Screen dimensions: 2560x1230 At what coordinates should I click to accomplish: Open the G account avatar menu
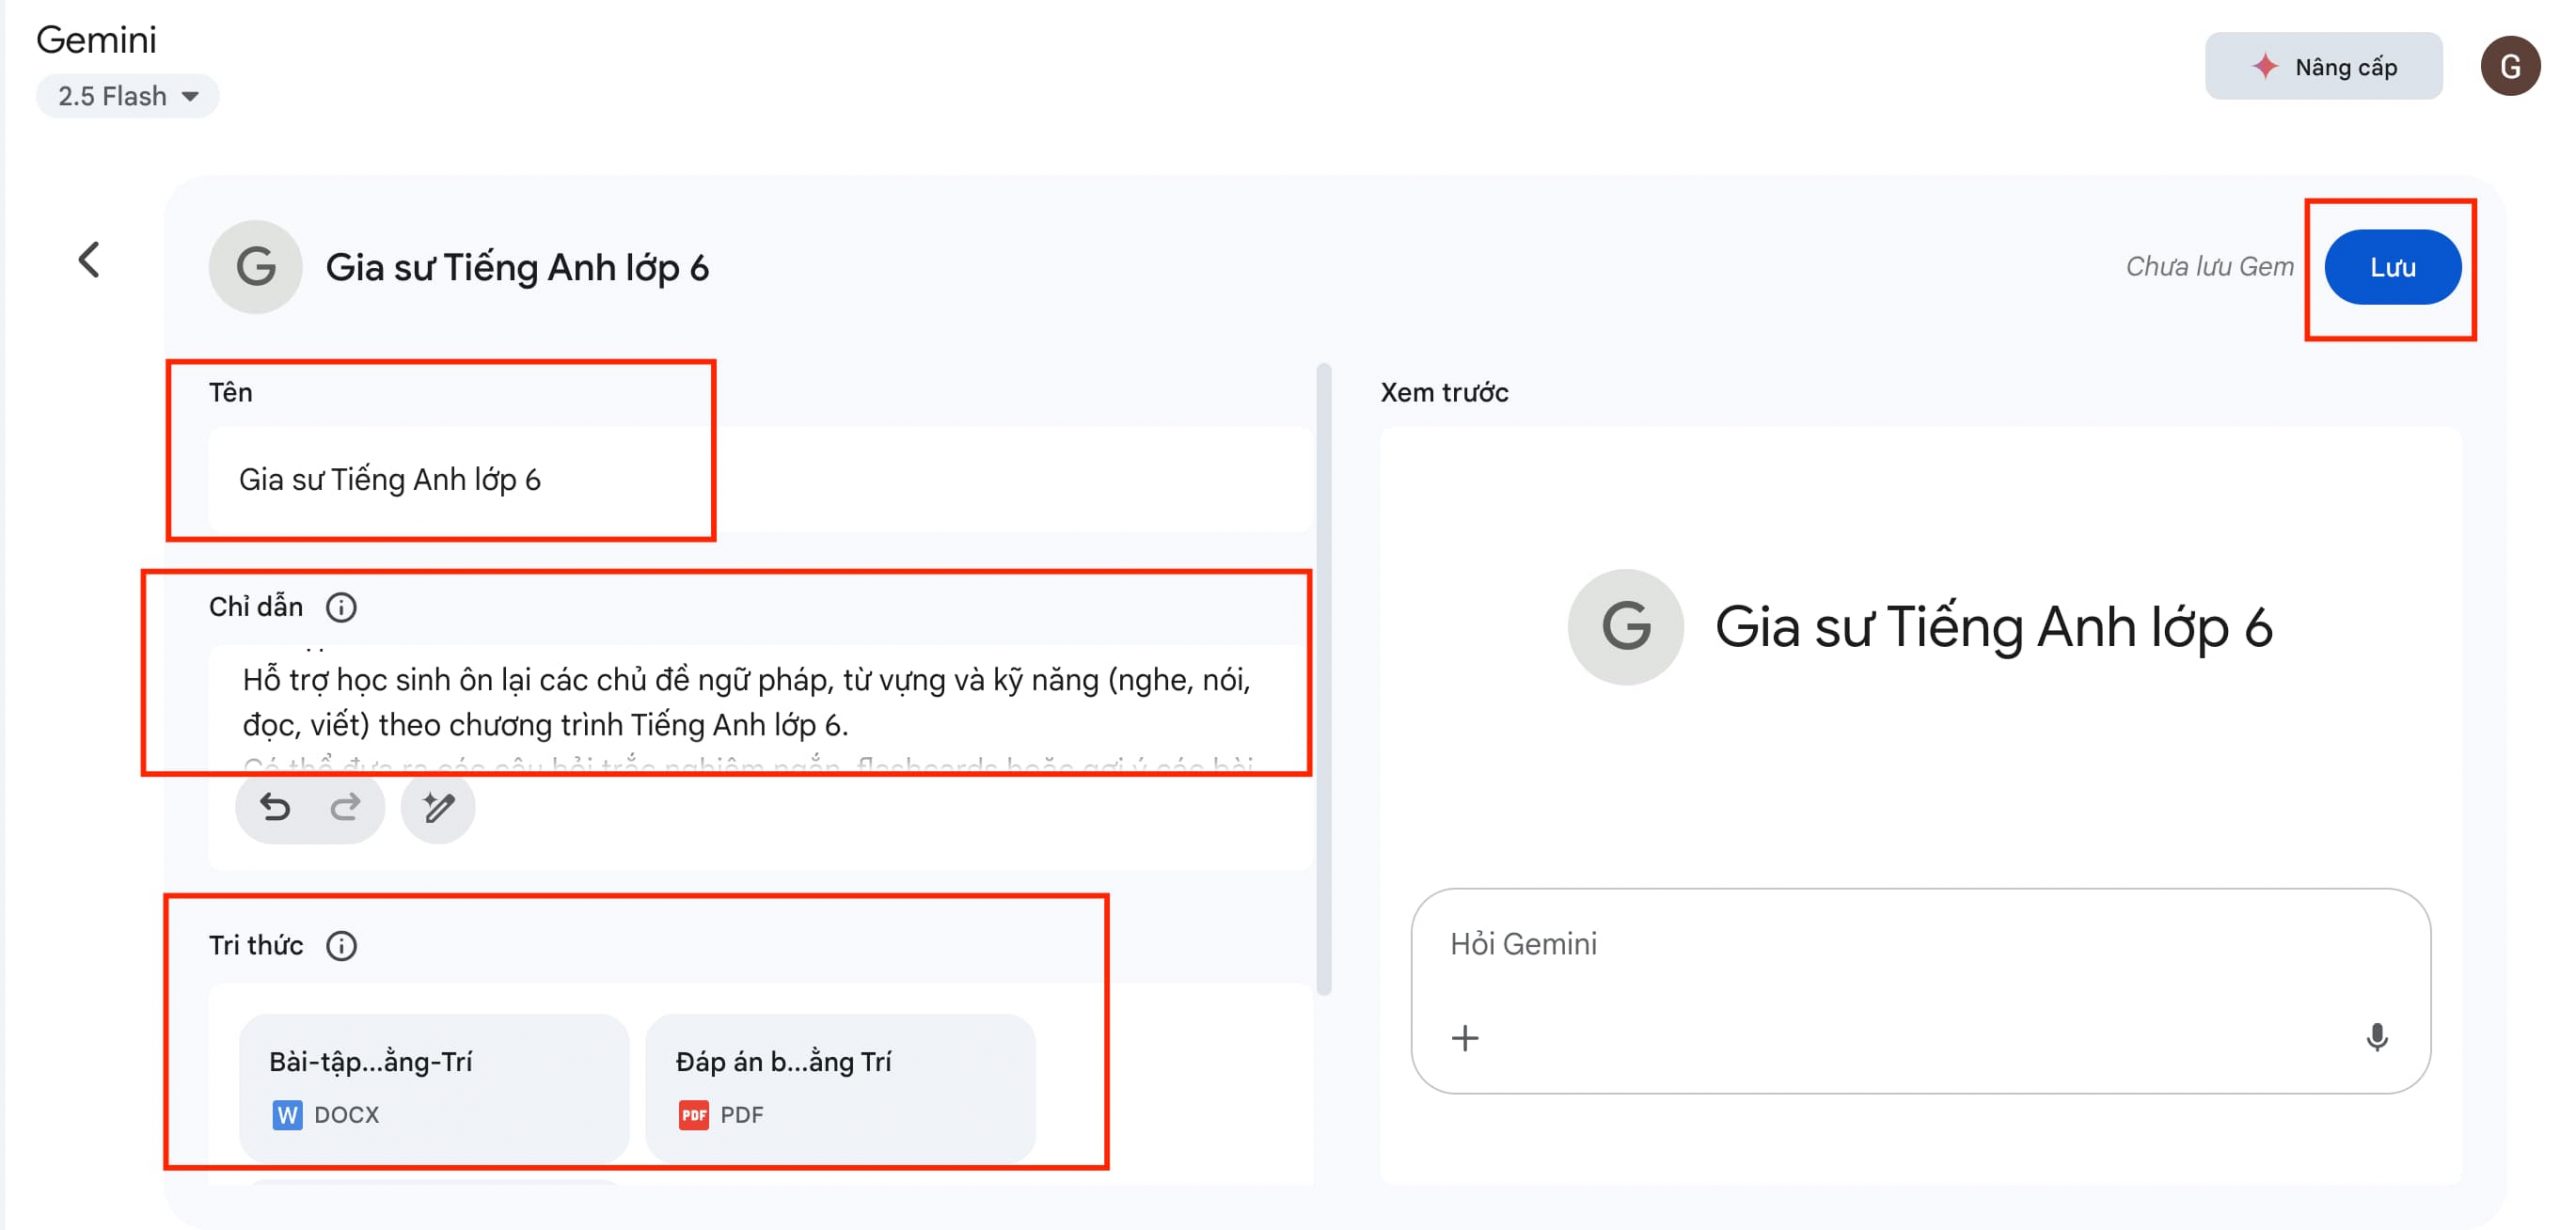[2510, 66]
